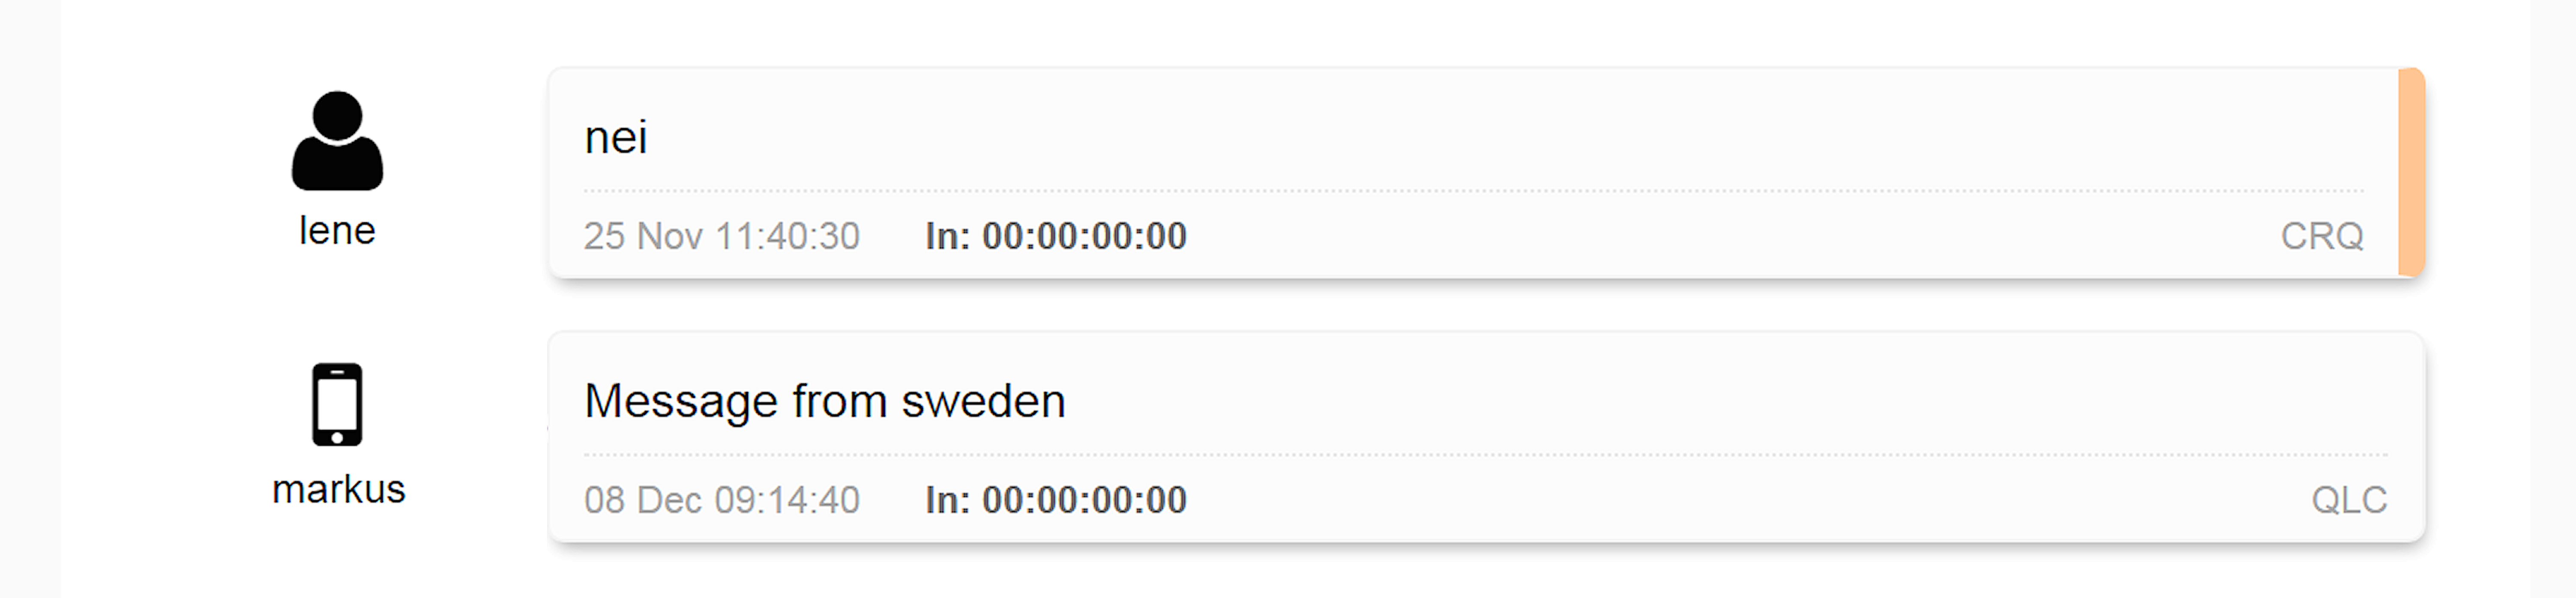This screenshot has height=598, width=2576.
Task: Select the 25 Nov 11:40:30 timestamp
Action: pyautogui.click(x=721, y=236)
